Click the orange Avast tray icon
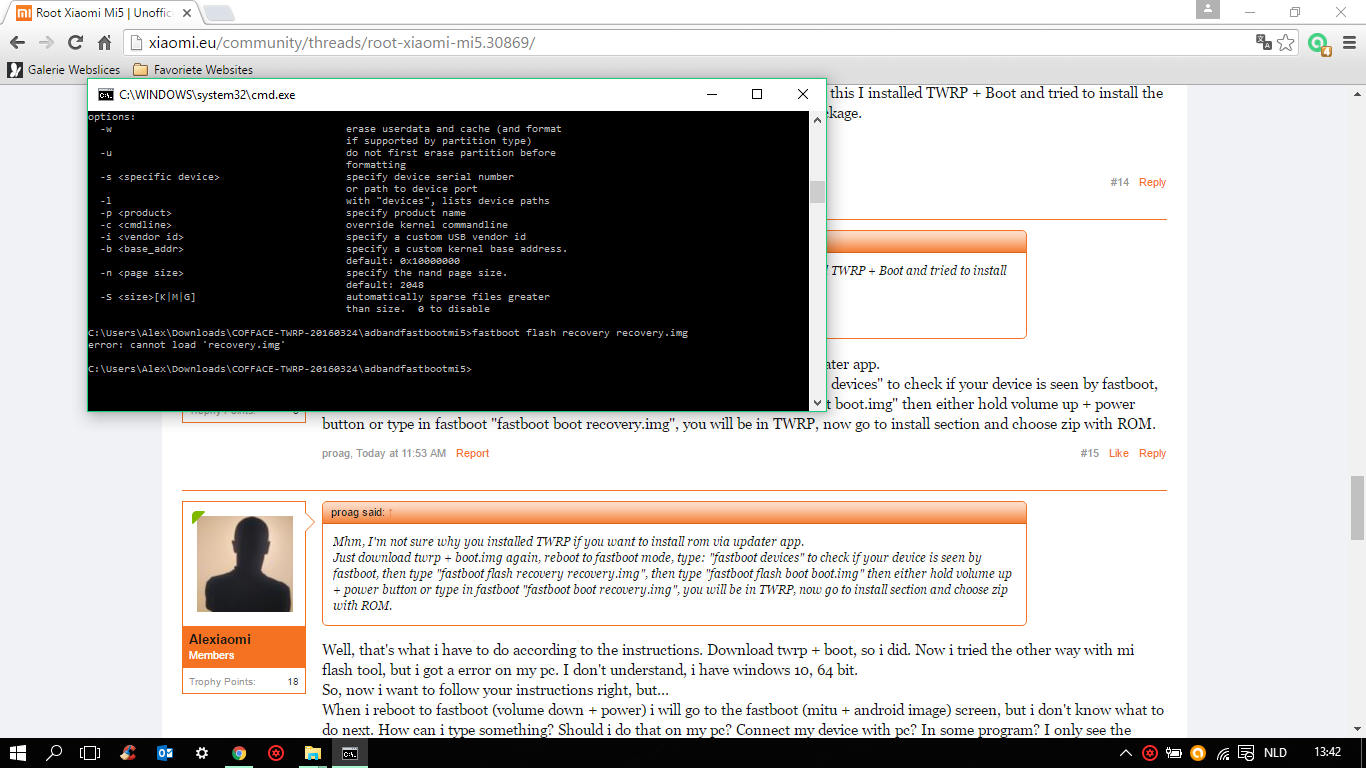 point(1197,753)
